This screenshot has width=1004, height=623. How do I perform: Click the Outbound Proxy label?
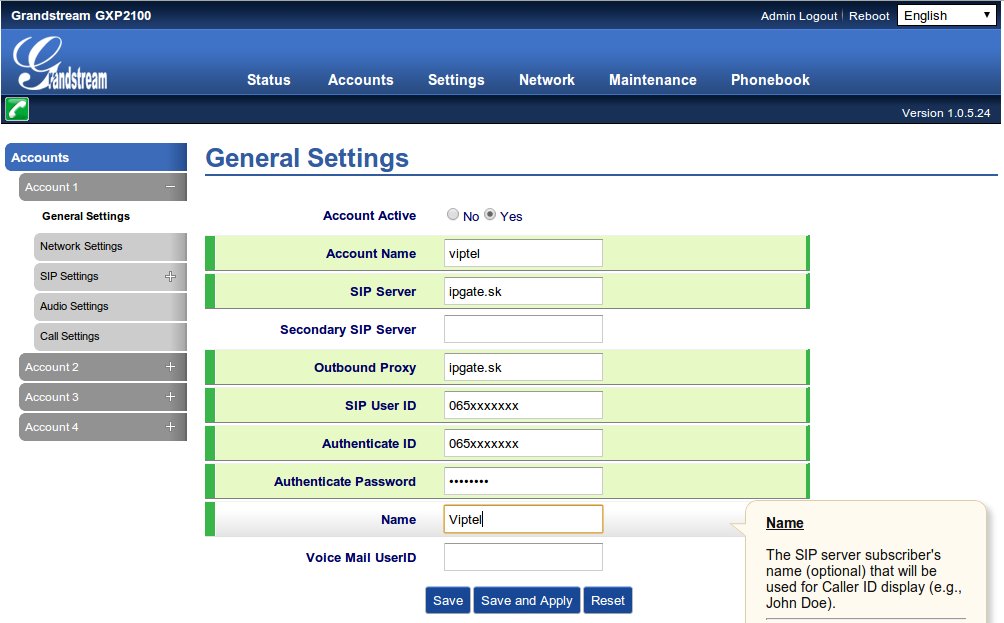[365, 368]
